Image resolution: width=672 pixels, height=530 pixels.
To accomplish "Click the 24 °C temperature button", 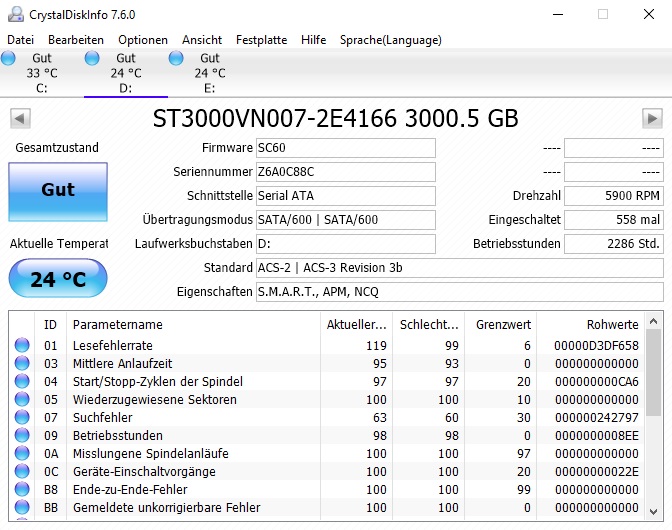I will click(58, 278).
